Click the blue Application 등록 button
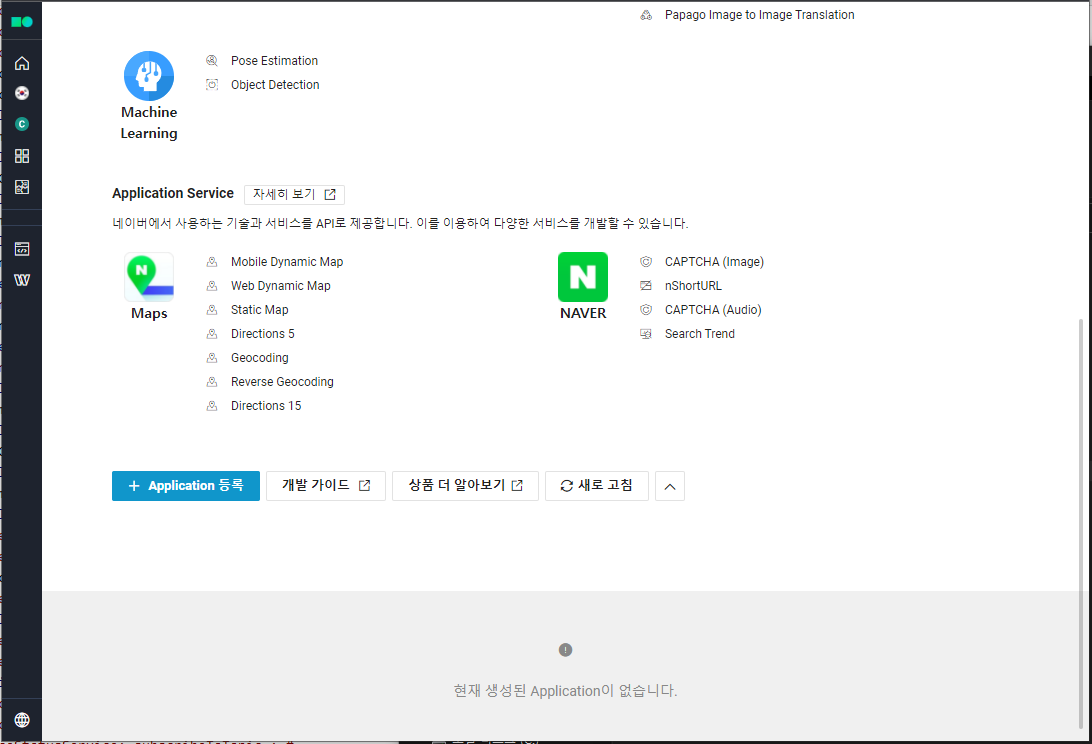The height and width of the screenshot is (744, 1092). pyautogui.click(x=186, y=486)
